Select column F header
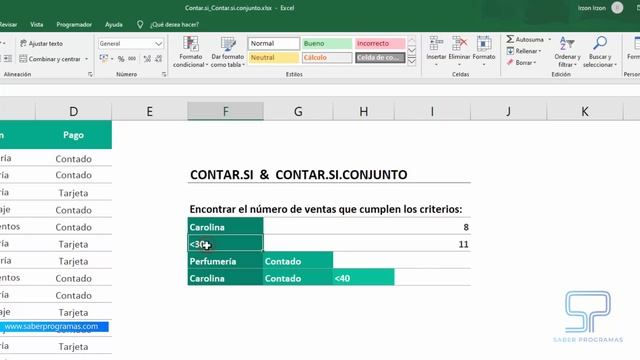 tap(225, 111)
